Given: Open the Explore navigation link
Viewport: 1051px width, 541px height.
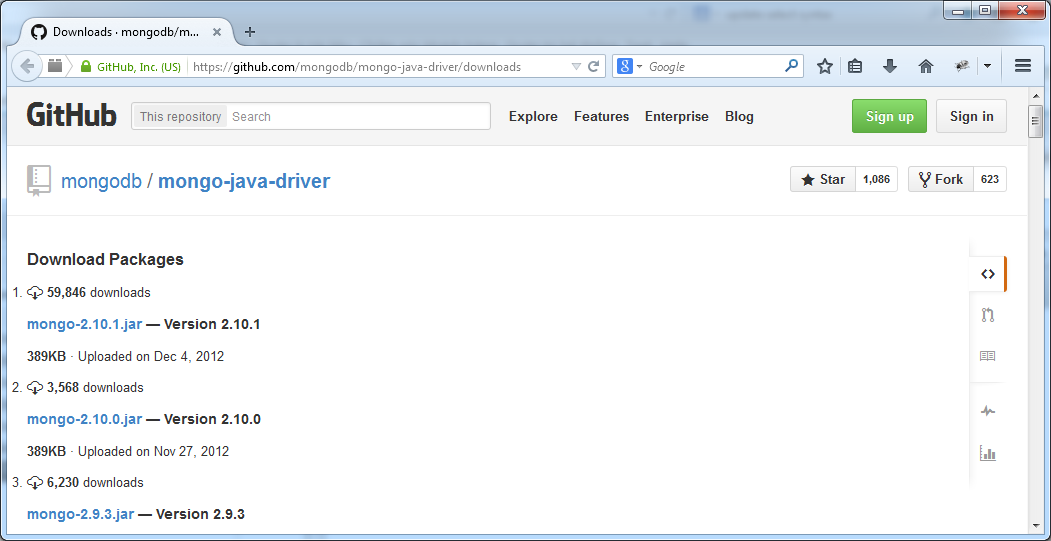Looking at the screenshot, I should 533,116.
